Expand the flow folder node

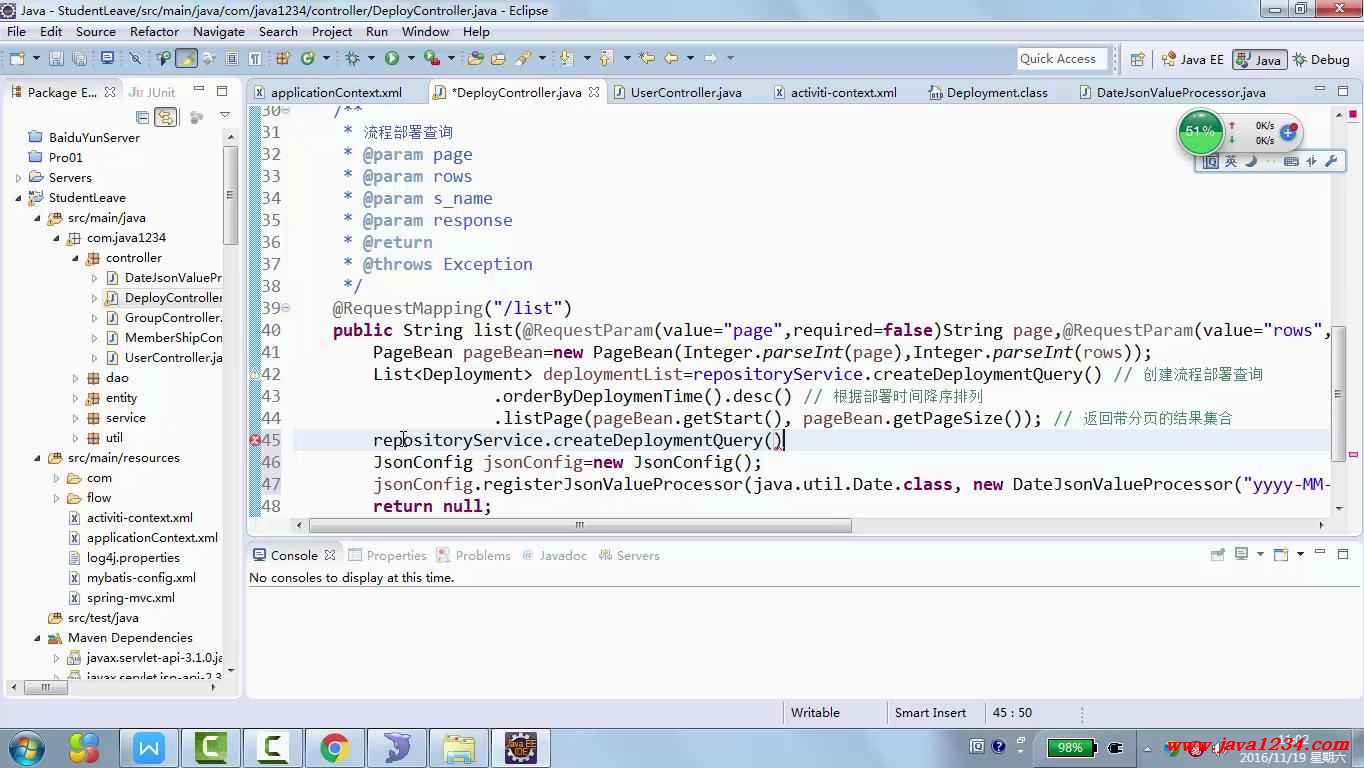(57, 498)
